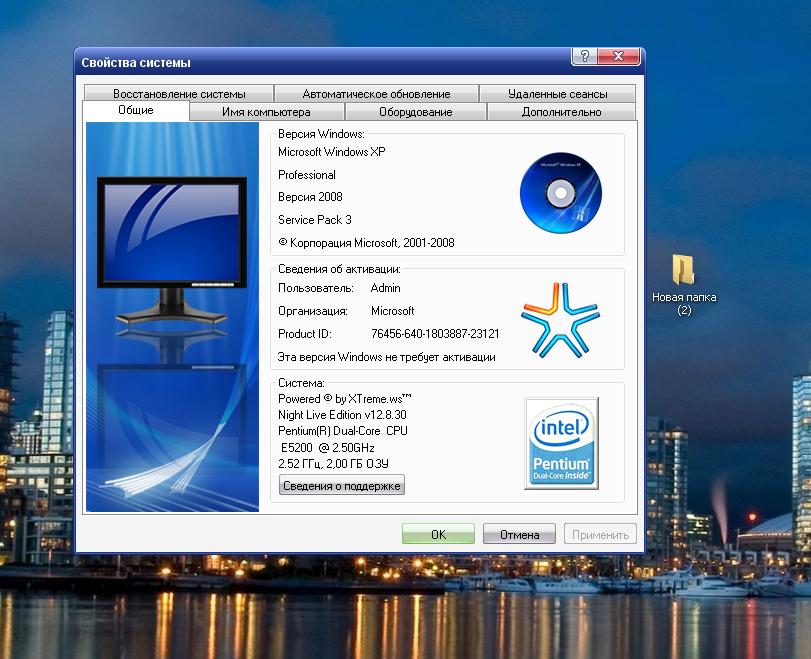Viewport: 811px width, 659px height.
Task: Click the Product ID number 76456-640-1803887-23121
Action: click(435, 334)
